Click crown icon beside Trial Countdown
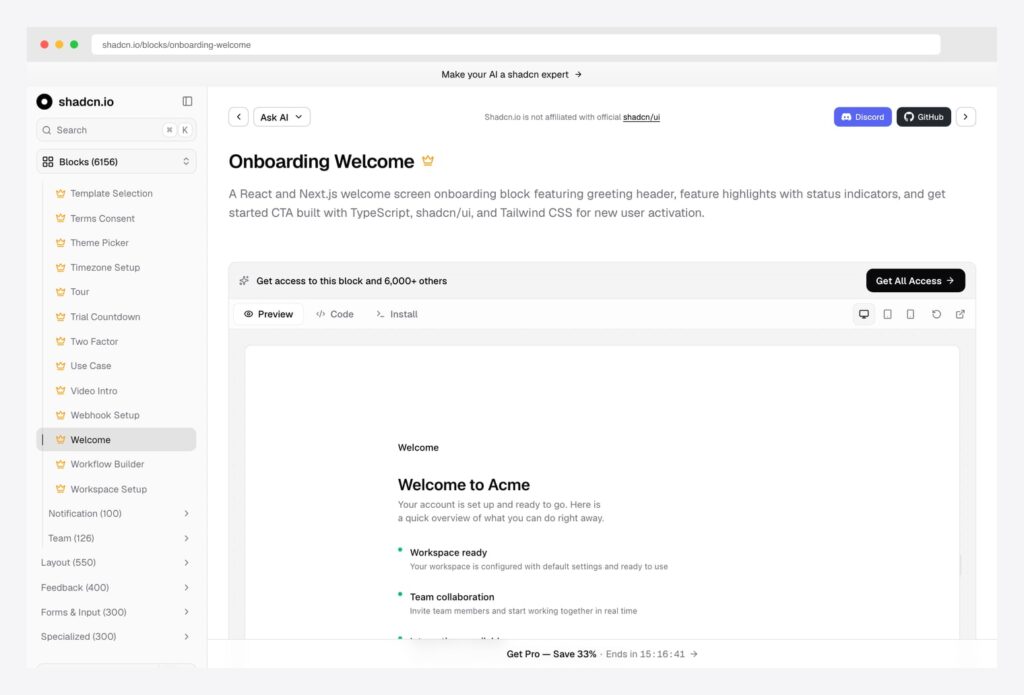The width and height of the screenshot is (1024, 695). coord(61,317)
